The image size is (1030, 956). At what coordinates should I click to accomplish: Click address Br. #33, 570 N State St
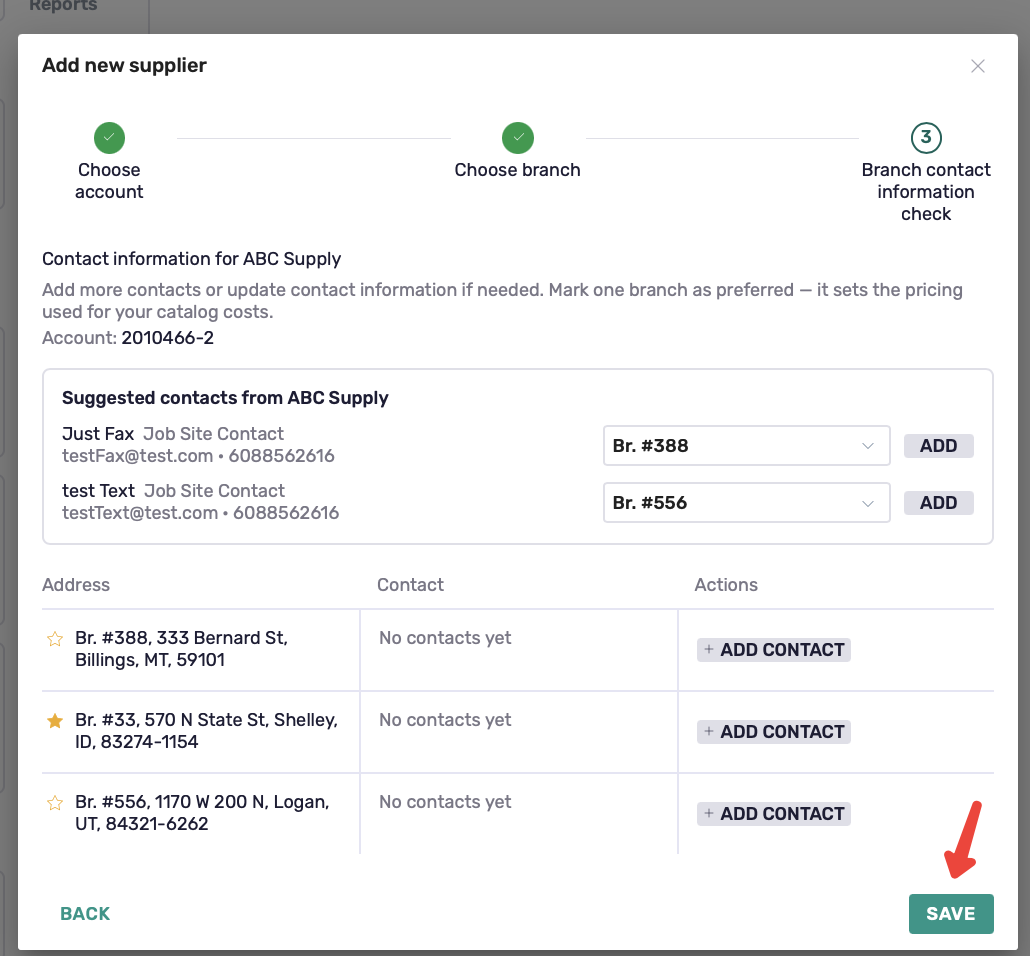206,731
